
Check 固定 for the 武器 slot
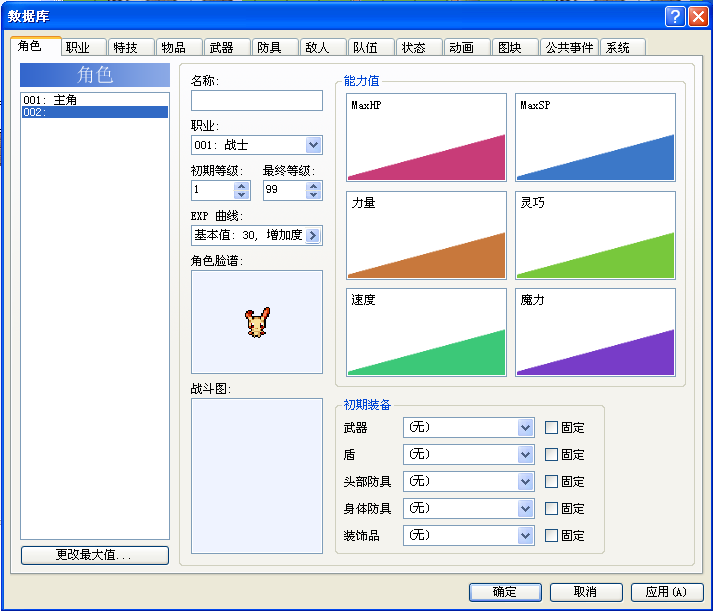(551, 427)
